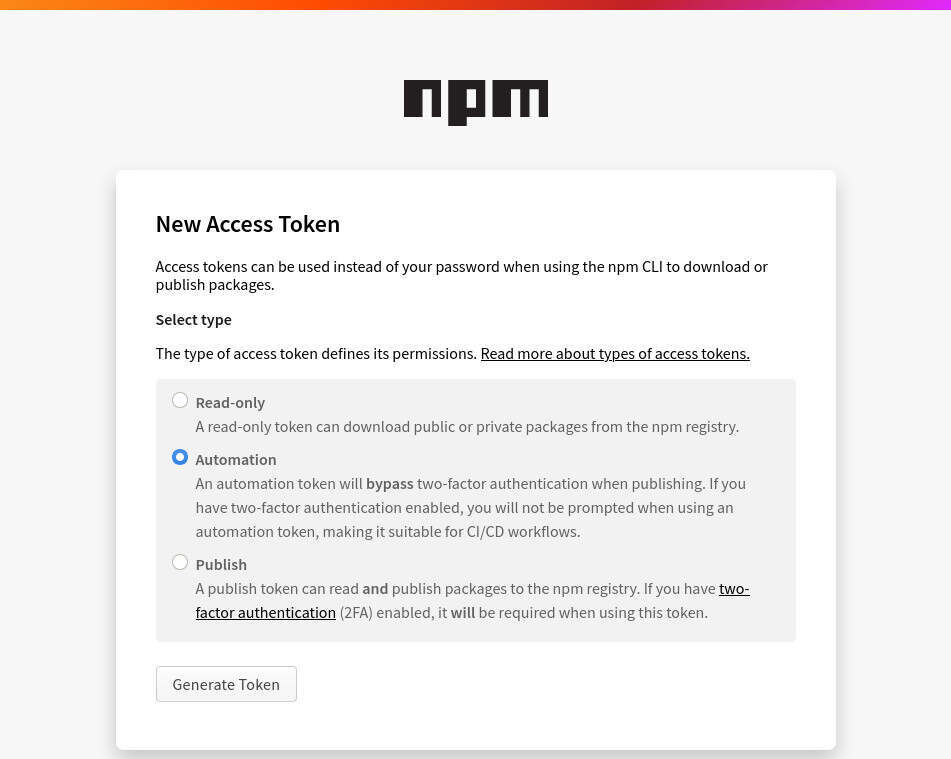Viewport: 951px width, 759px height.
Task: Click the Automation token description paragraph
Action: point(470,508)
